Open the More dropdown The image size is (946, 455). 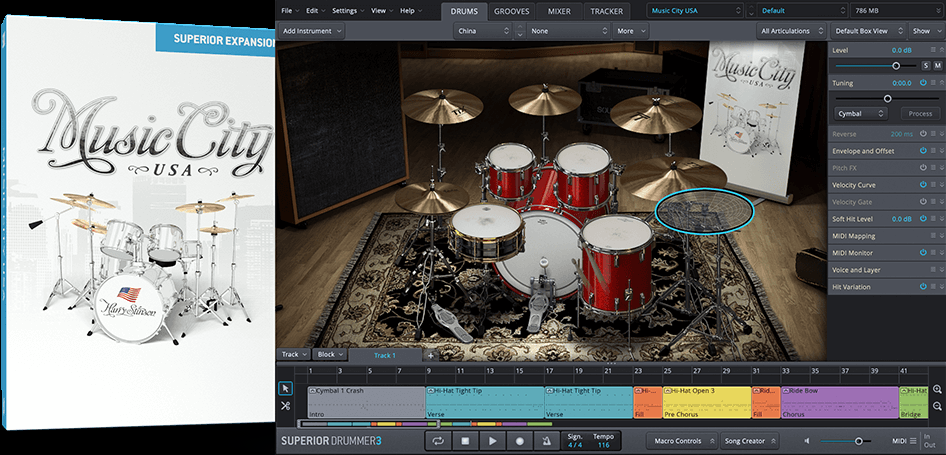pos(630,31)
